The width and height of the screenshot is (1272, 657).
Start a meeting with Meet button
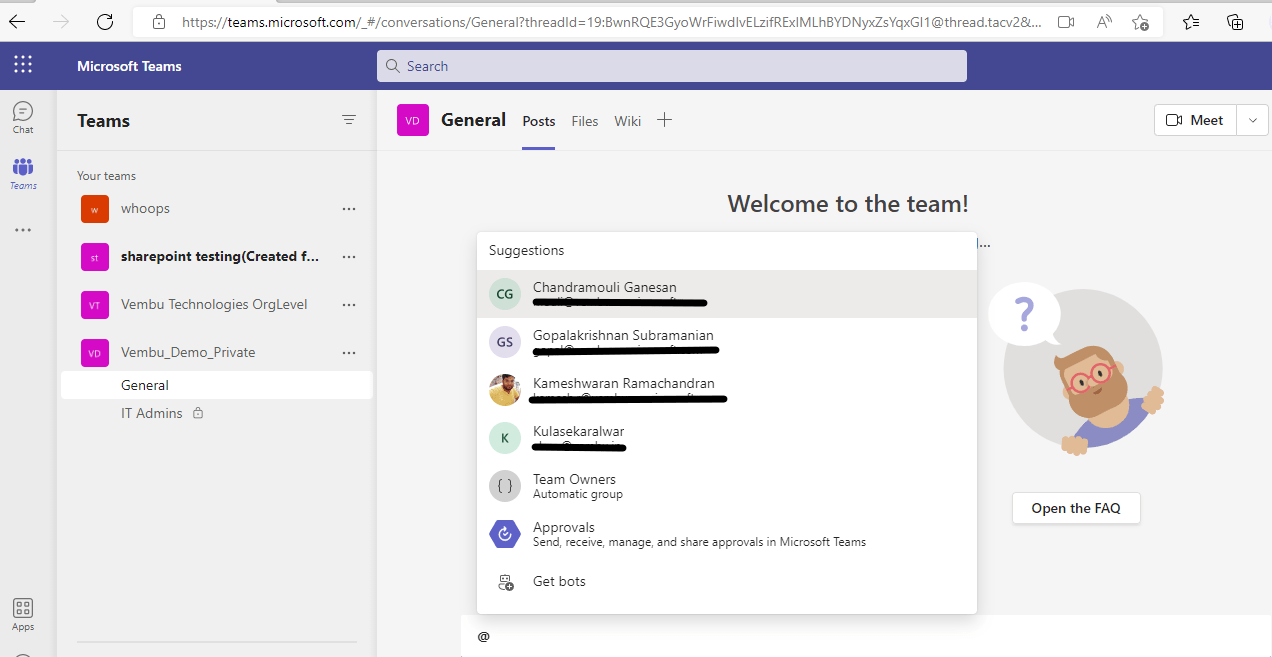(1195, 120)
